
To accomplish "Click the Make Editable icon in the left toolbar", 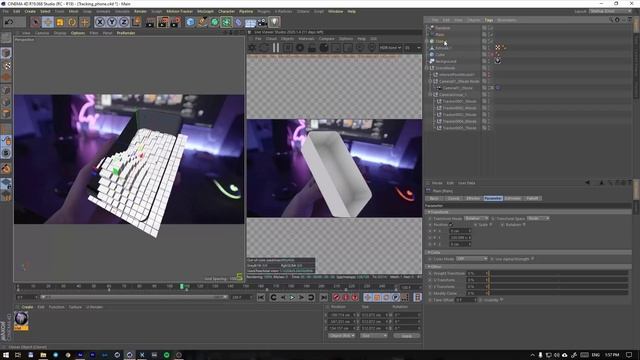I will [6, 39].
